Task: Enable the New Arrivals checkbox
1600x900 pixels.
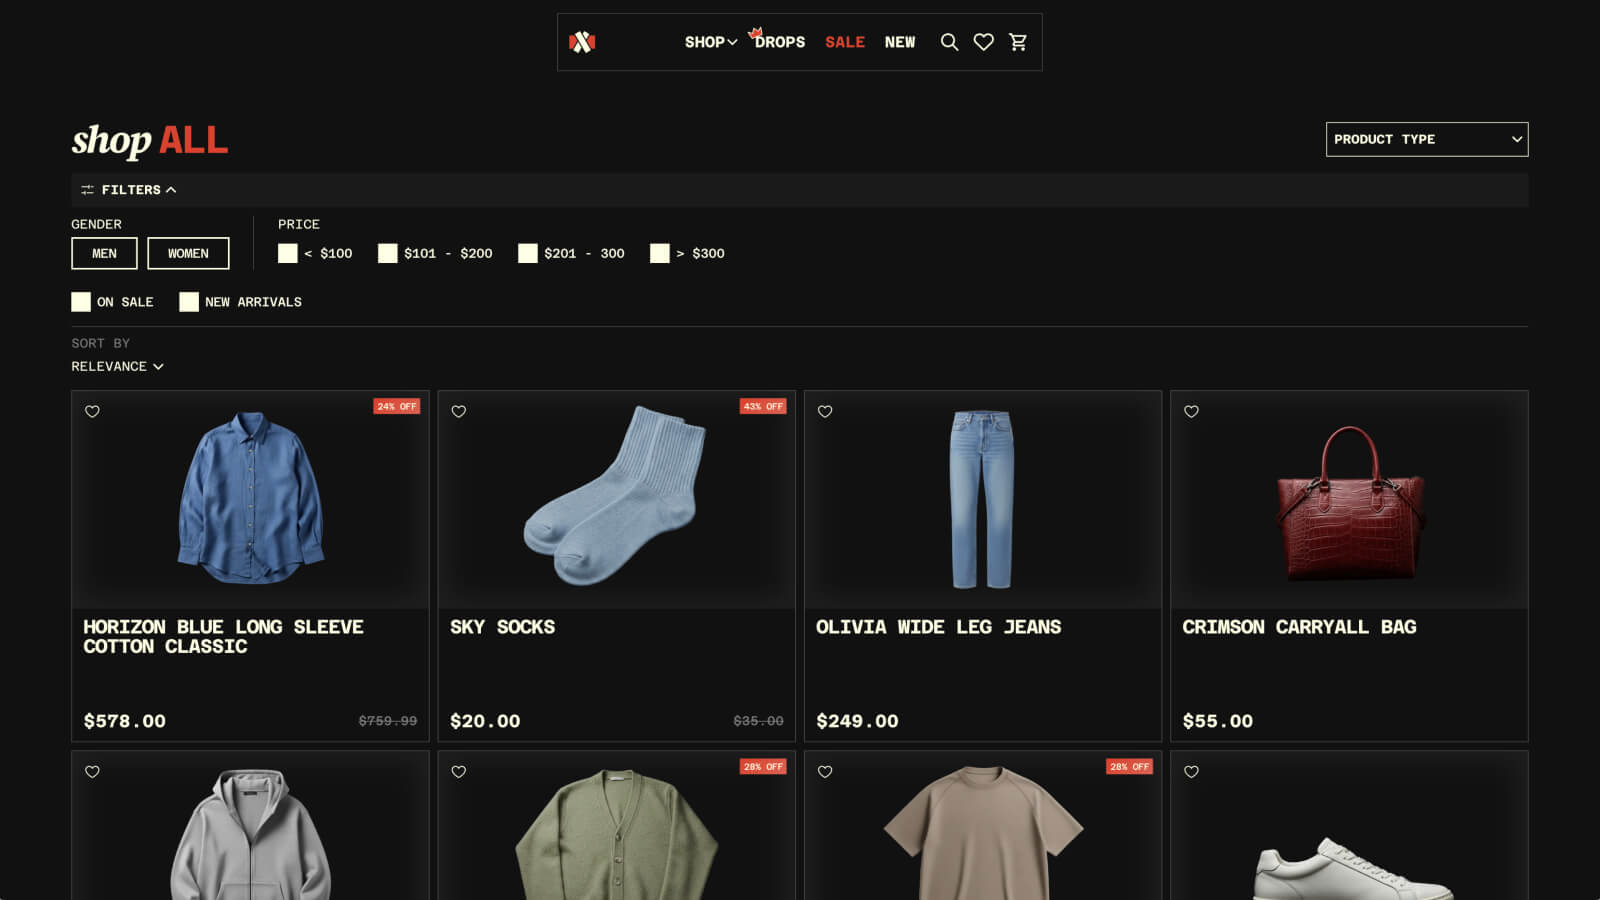Action: [x=189, y=302]
